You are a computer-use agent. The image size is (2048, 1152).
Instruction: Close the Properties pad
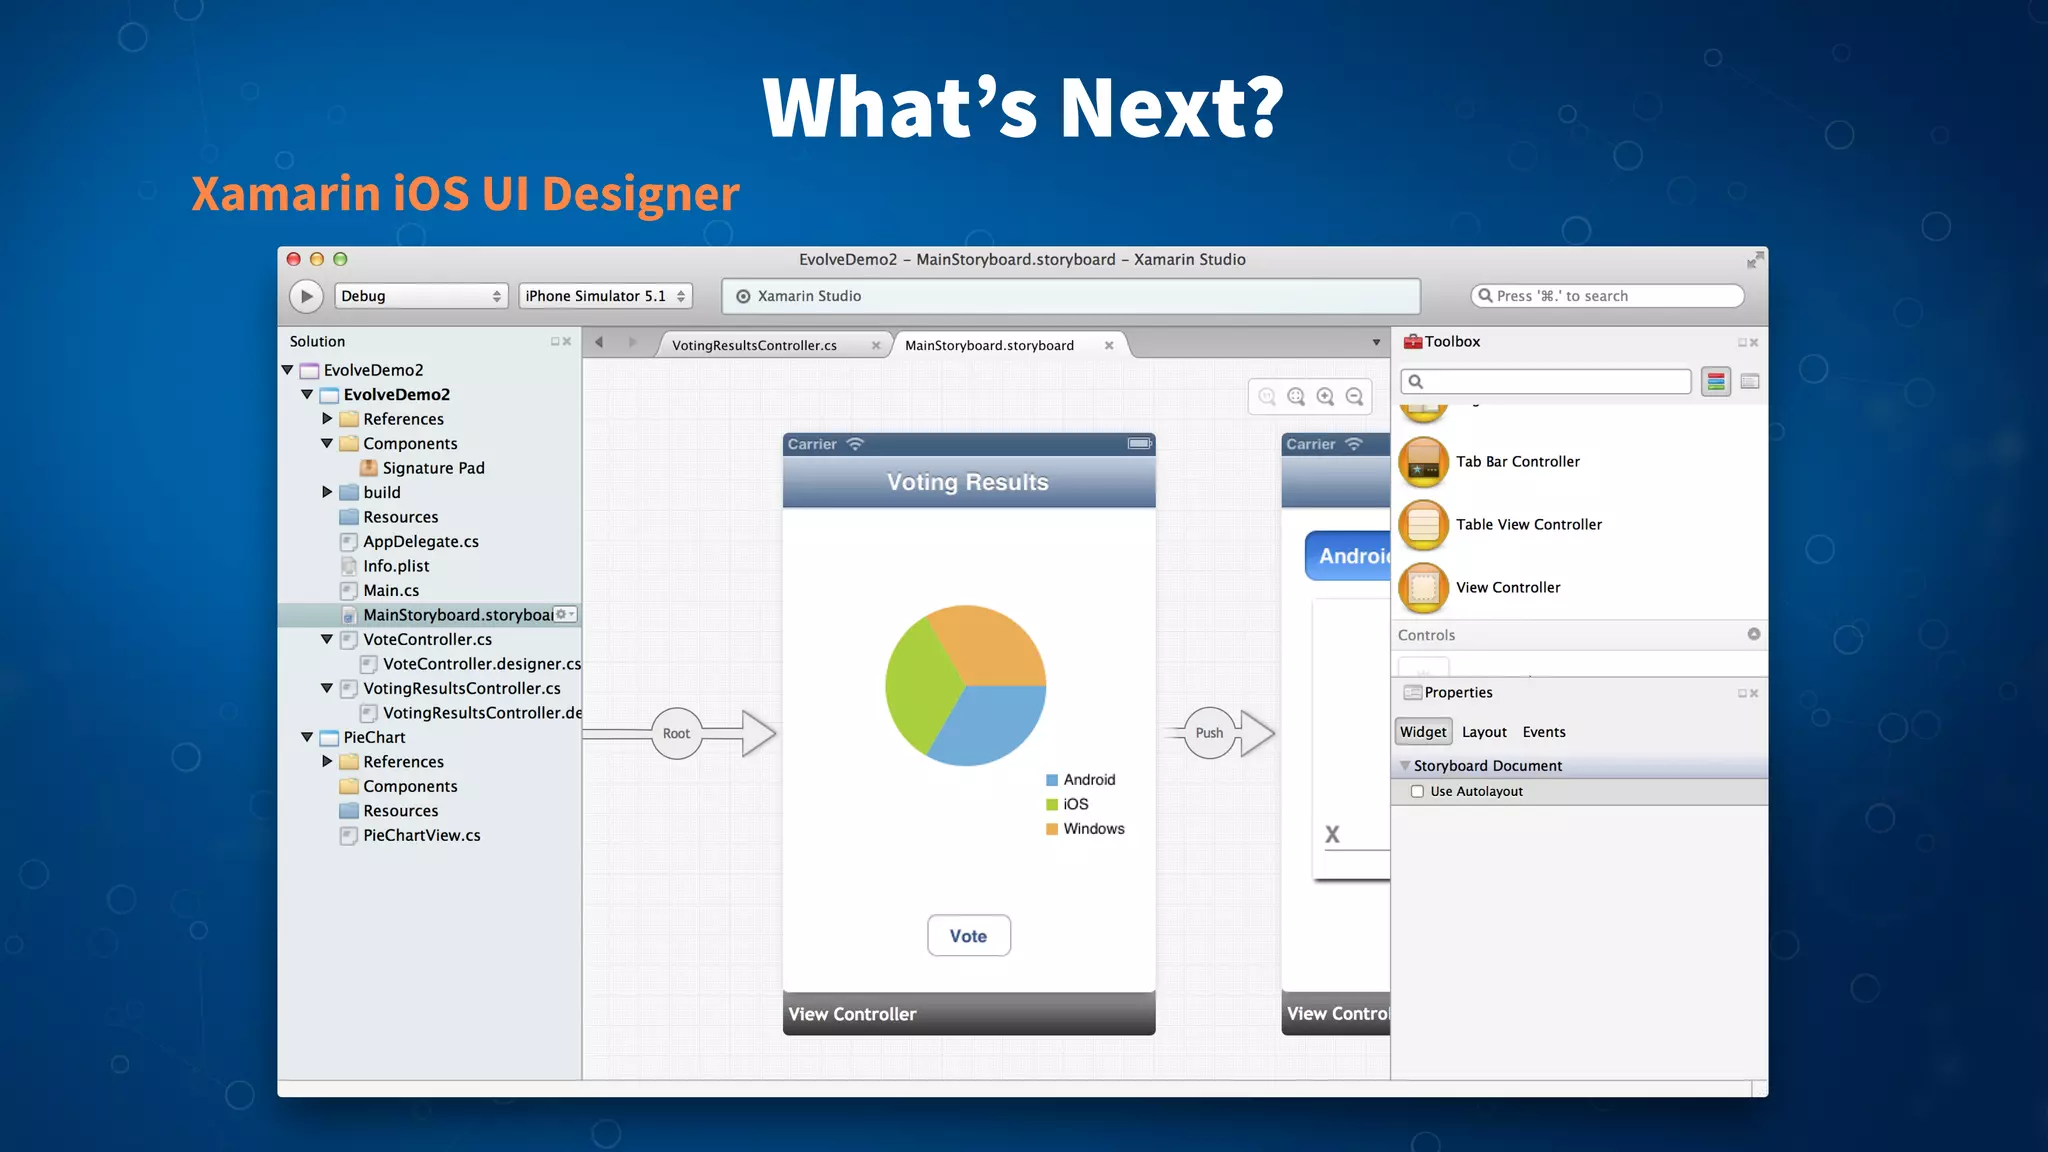coord(1754,694)
